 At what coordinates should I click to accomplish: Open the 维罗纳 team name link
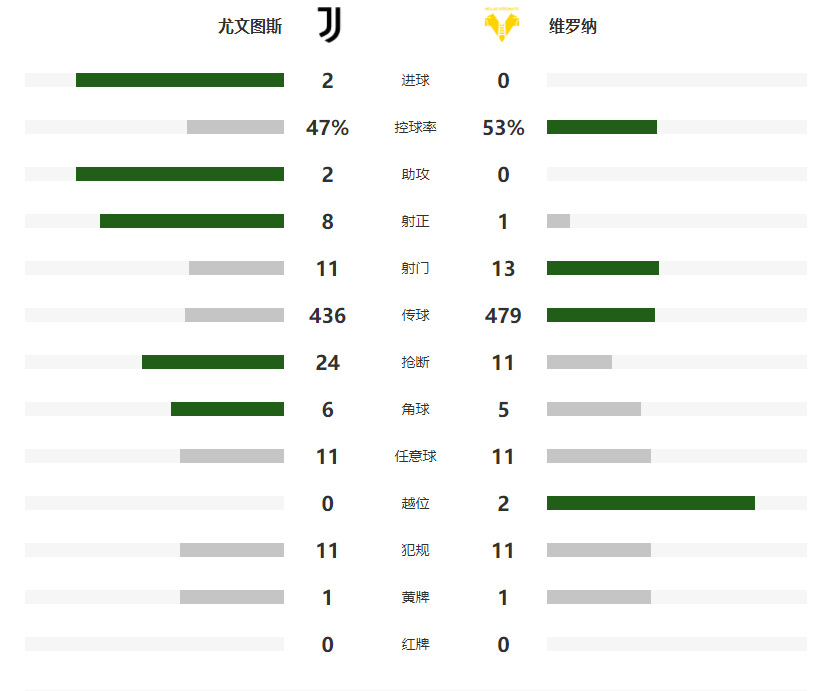point(572,26)
